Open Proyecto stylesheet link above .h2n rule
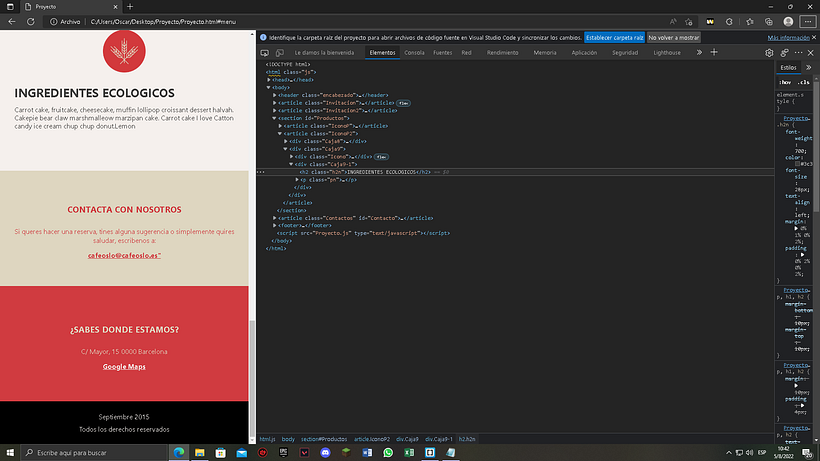This screenshot has height=461, width=820. (796, 118)
